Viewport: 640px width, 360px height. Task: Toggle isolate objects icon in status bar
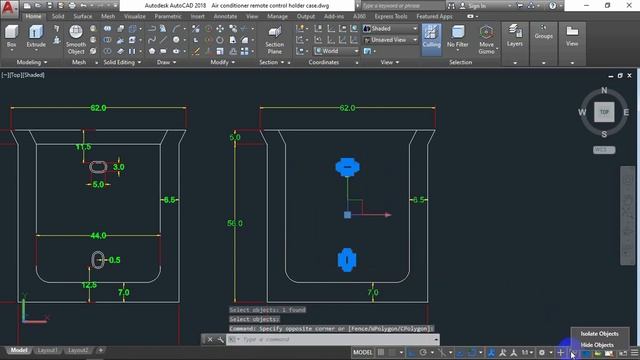click(573, 353)
